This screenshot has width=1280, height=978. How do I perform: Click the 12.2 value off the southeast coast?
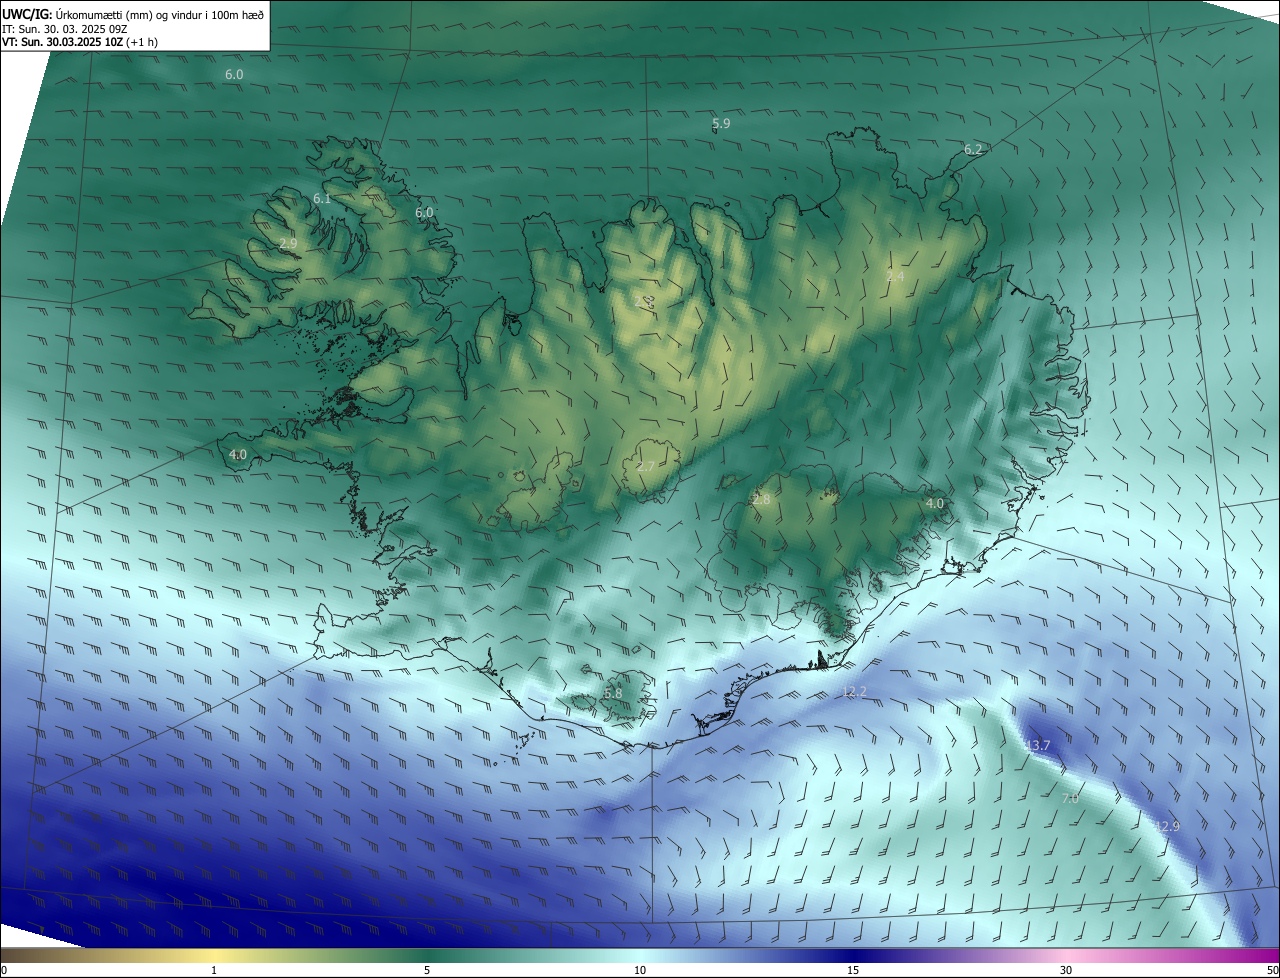pyautogui.click(x=854, y=692)
